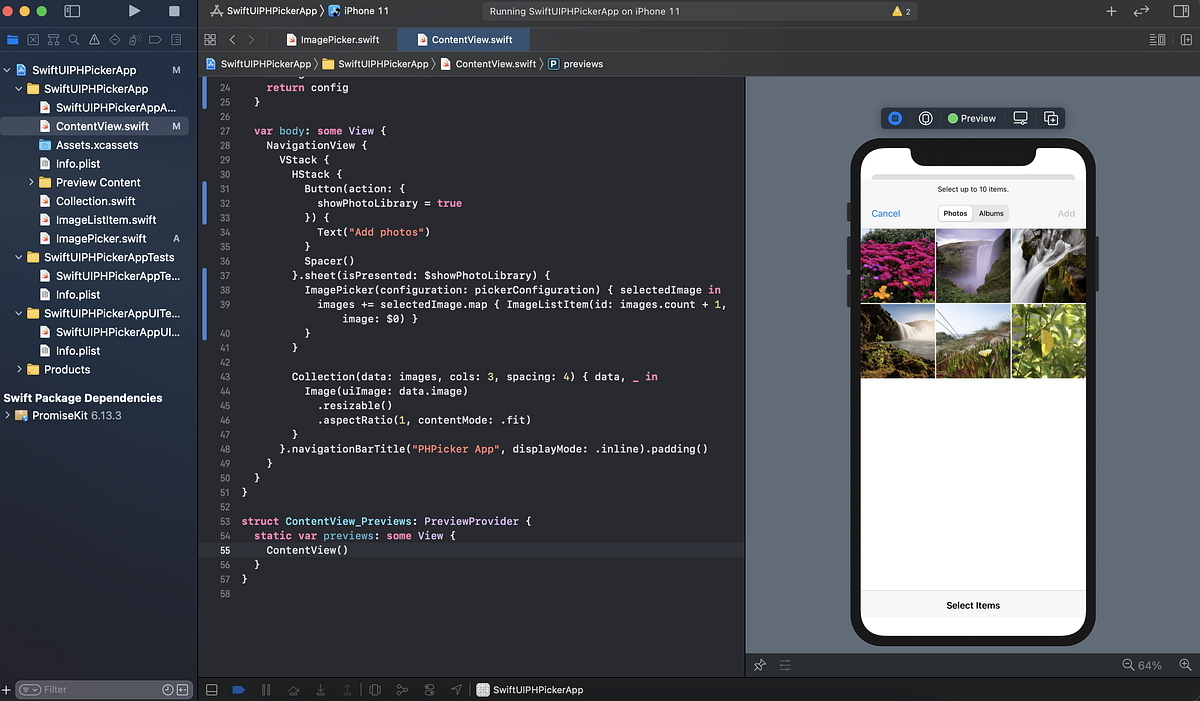The image size is (1200, 701).
Task: Expand the Preview Content folder
Action: click(31, 182)
